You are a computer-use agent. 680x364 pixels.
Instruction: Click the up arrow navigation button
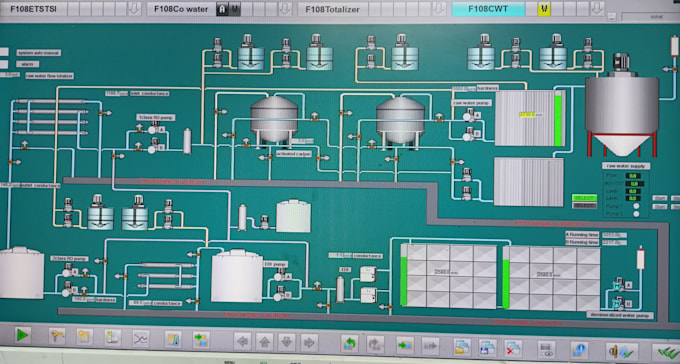(x=265, y=342)
